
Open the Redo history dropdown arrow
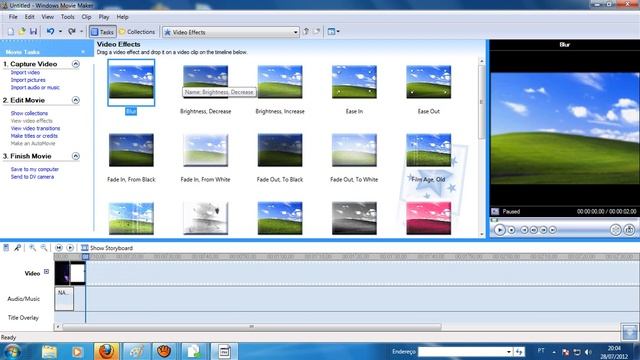pyautogui.click(x=82, y=31)
